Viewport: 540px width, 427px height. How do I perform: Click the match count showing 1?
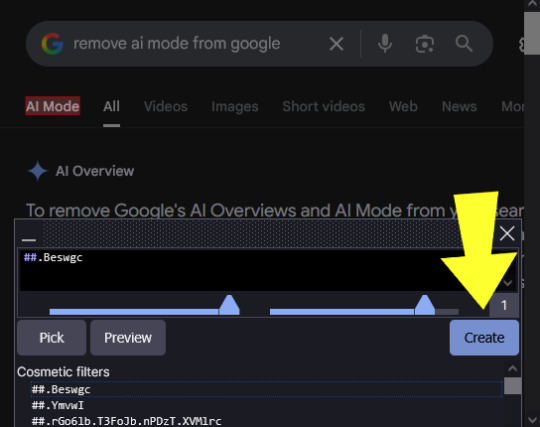504,305
